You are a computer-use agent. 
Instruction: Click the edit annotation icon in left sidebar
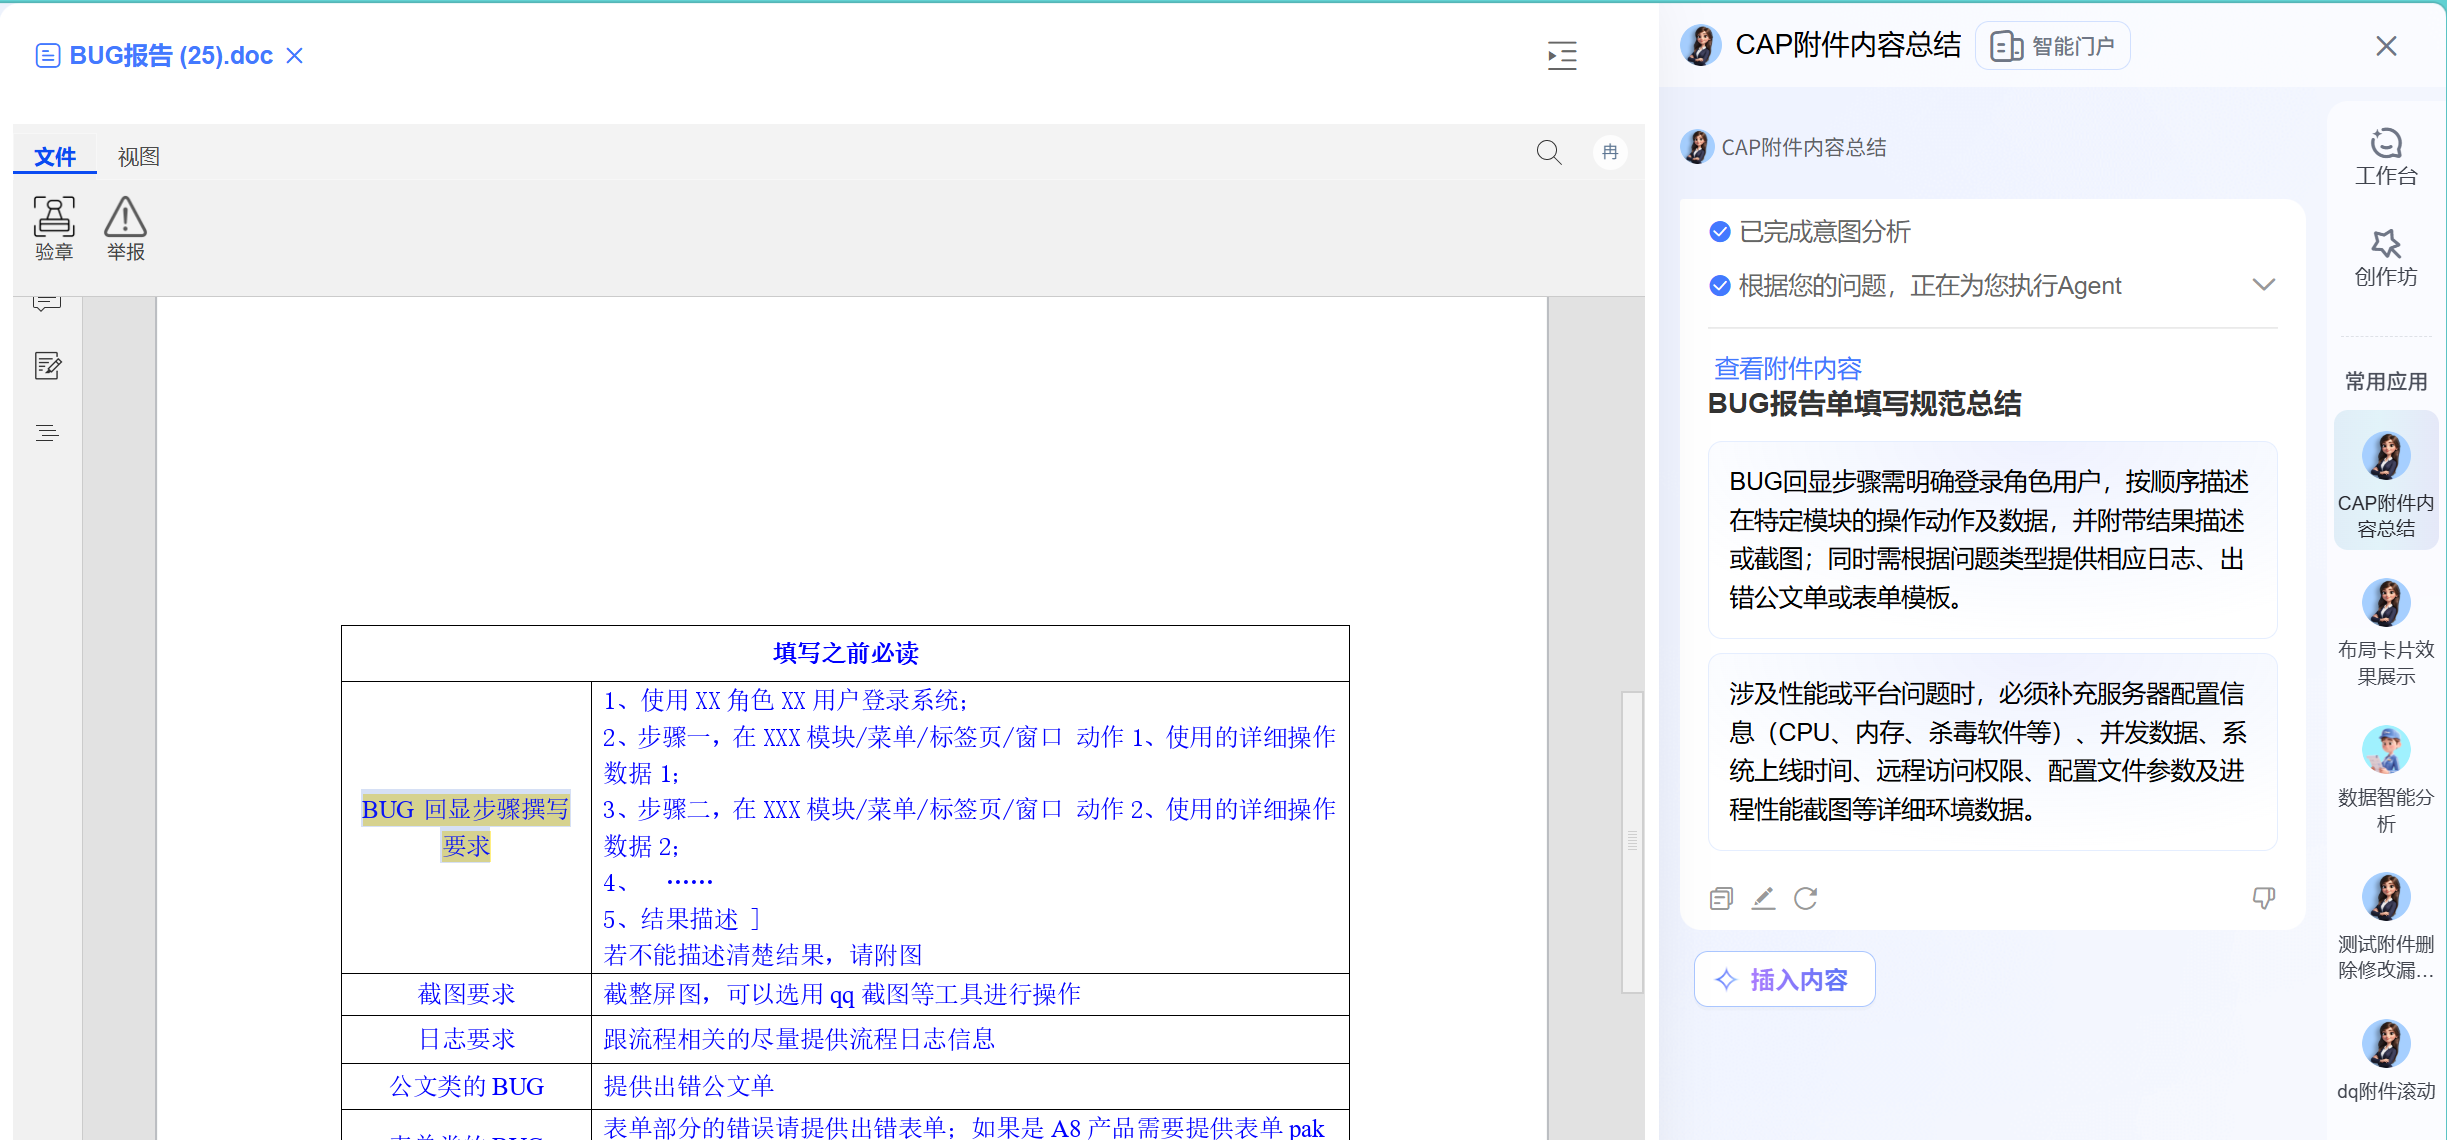click(47, 366)
